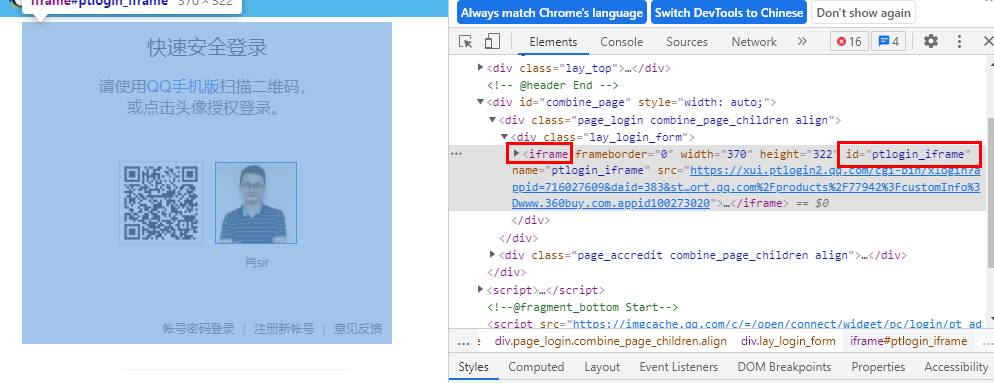Select div.page_login.combine_page_children.align breadcrumb
Viewport: 994px width, 383px height.
pos(611,341)
